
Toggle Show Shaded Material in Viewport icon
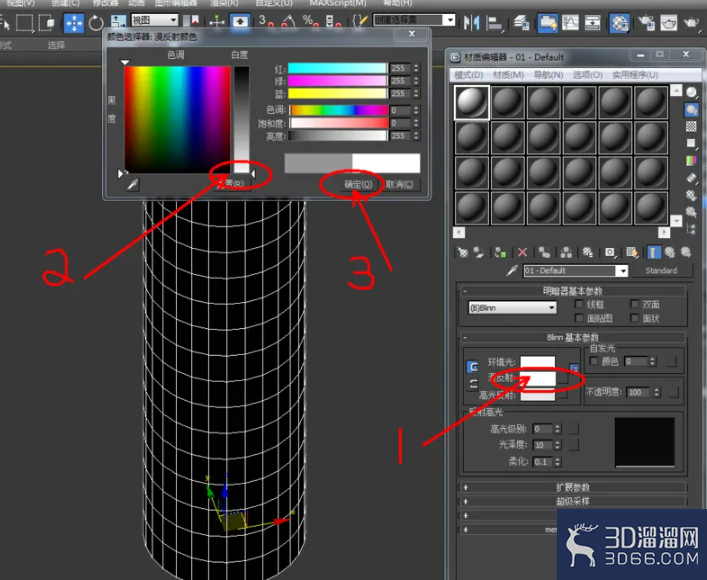point(632,252)
